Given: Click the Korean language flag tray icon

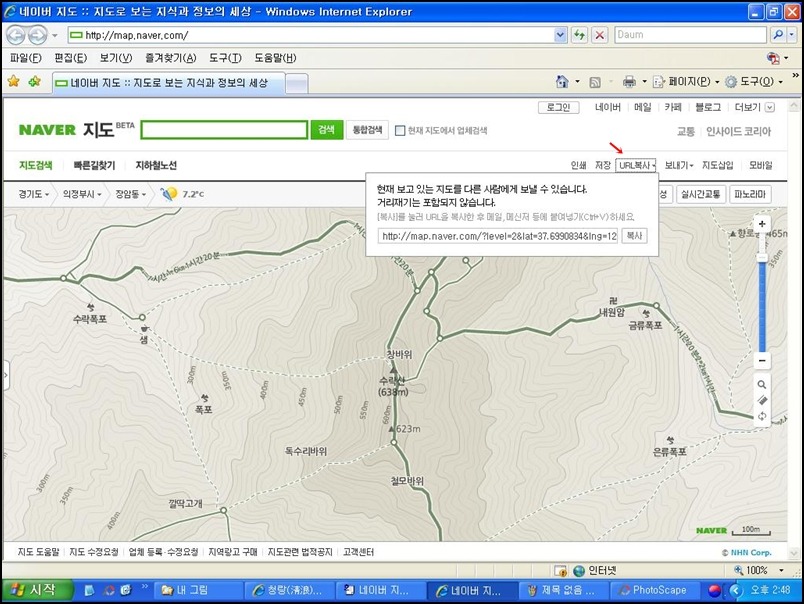Looking at the screenshot, I should tap(715, 590).
